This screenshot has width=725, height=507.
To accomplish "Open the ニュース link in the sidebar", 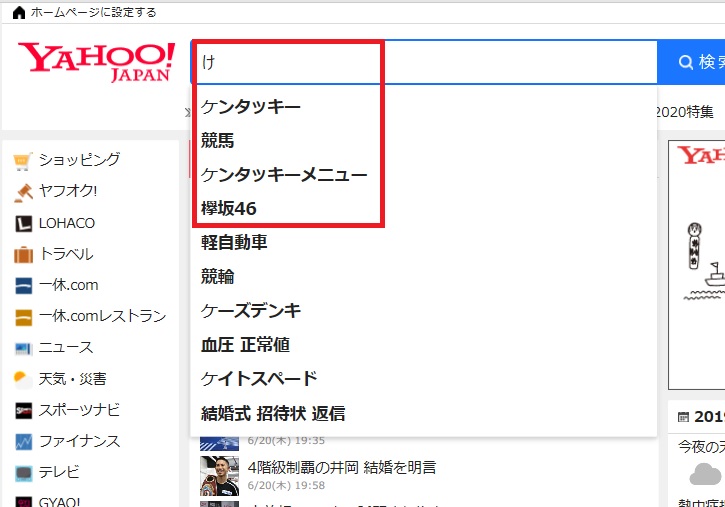I will pyautogui.click(x=66, y=347).
